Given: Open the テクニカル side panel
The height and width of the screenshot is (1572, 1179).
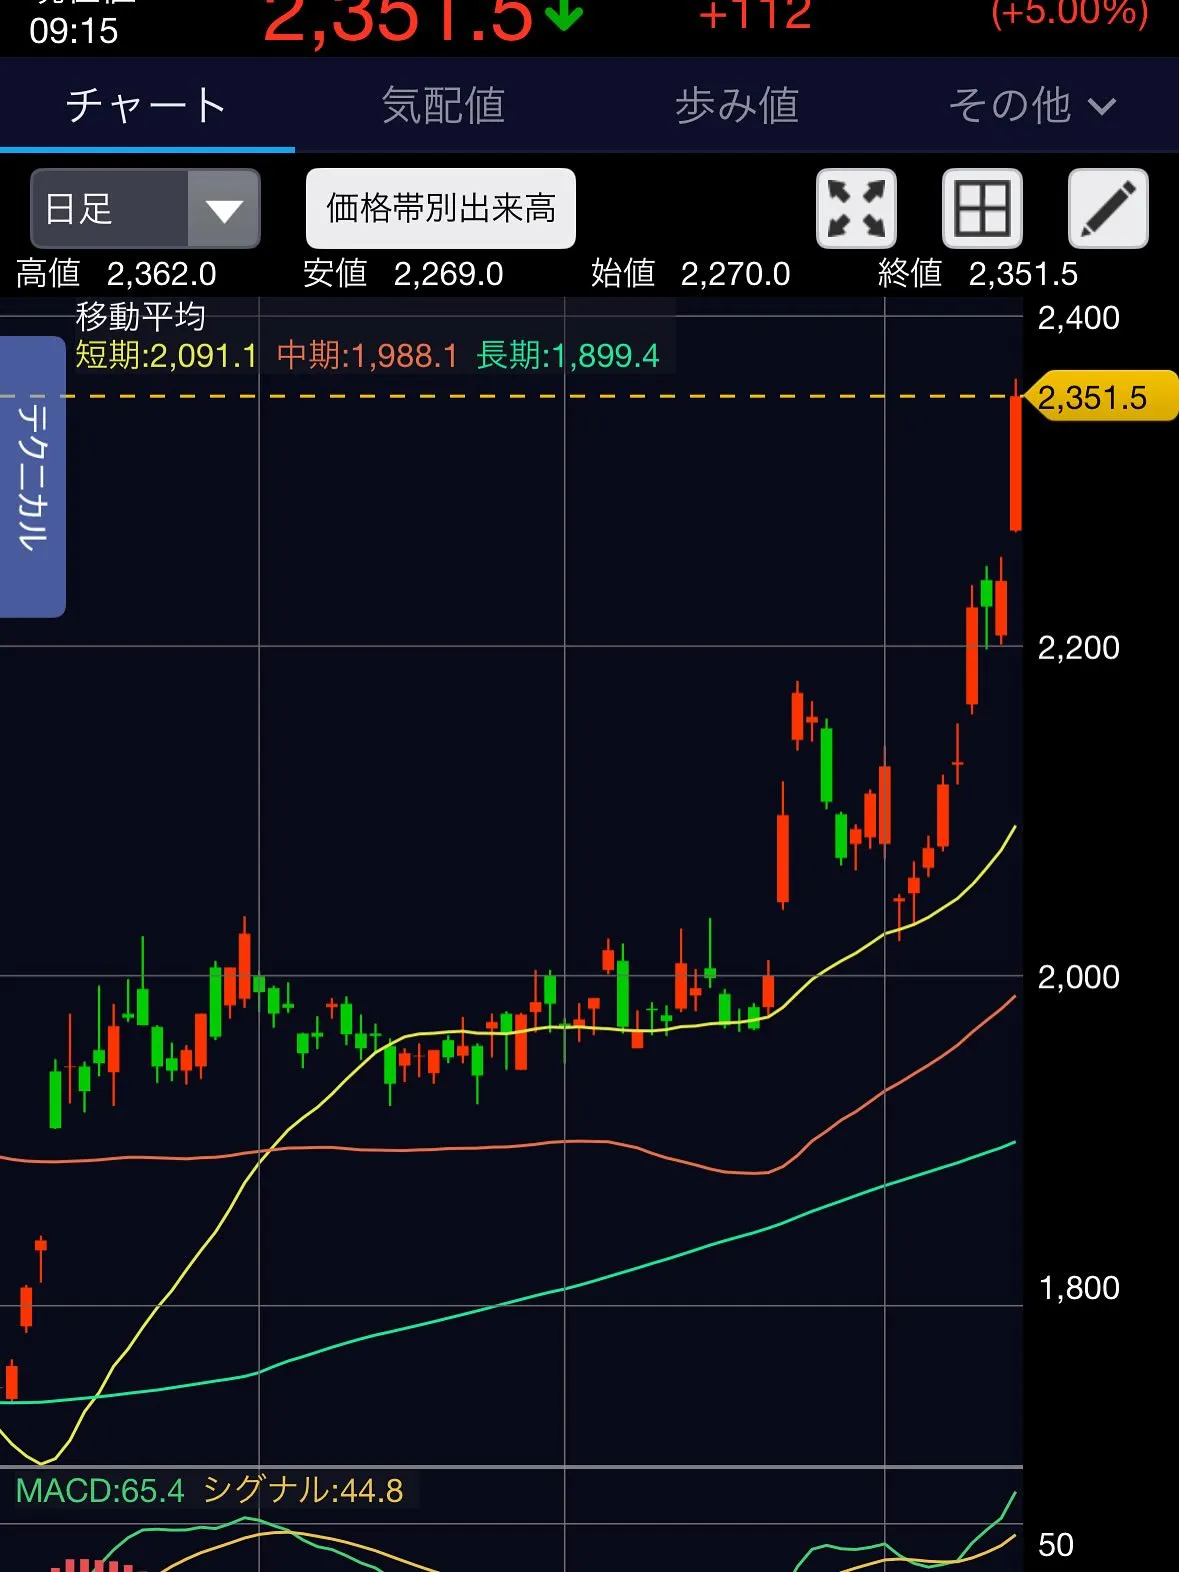Looking at the screenshot, I should pos(32,476).
